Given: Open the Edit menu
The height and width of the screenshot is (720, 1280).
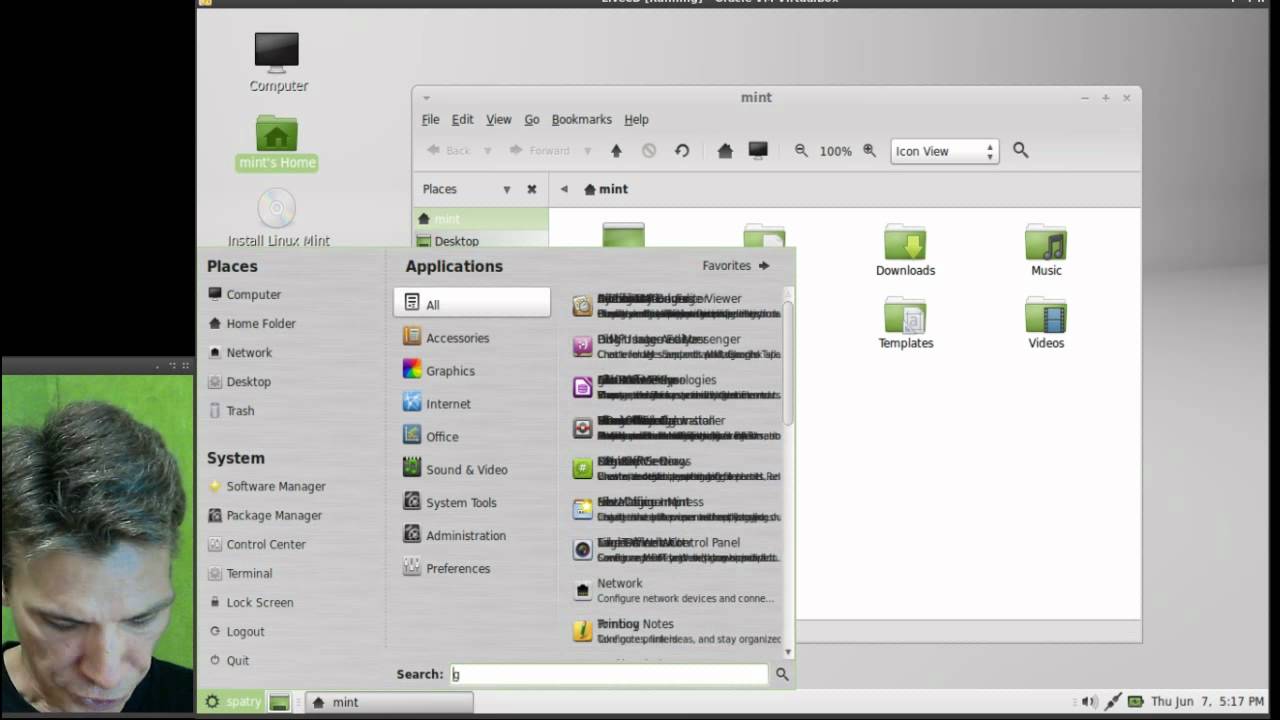Looking at the screenshot, I should (x=462, y=119).
